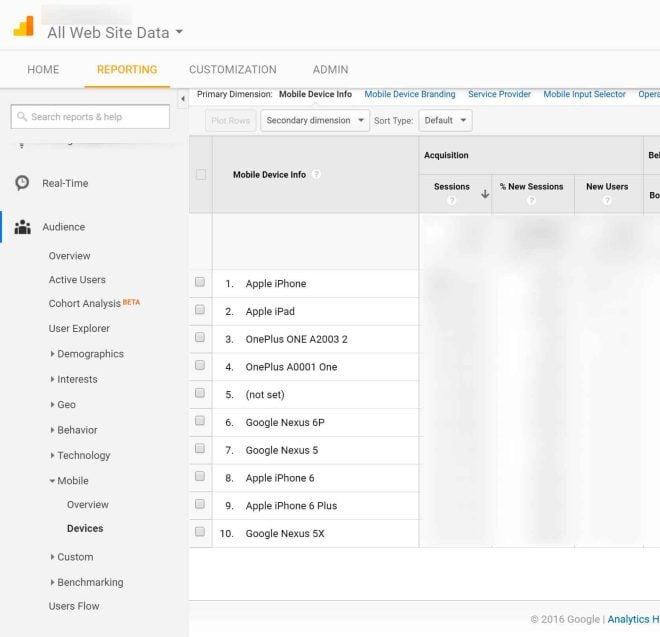Check the OnePlus ONE A2003 2 checkbox
This screenshot has height=637, width=660.
pos(200,337)
